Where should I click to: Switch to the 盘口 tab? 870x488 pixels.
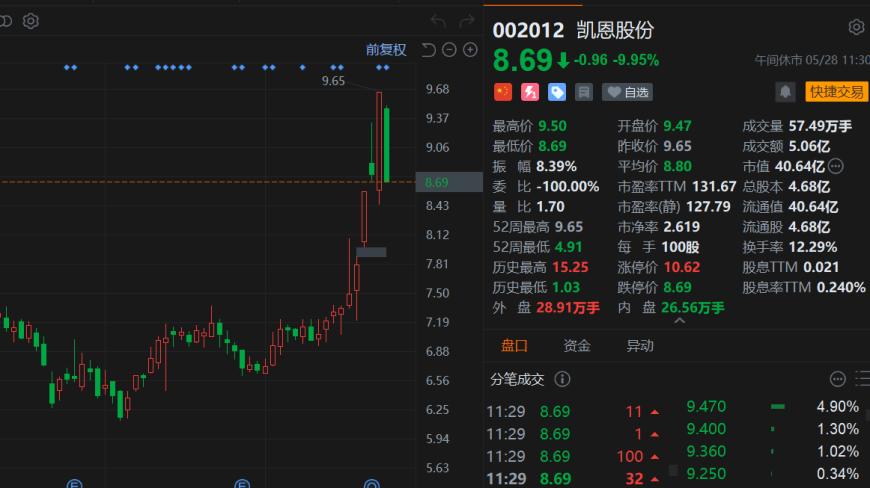tap(514, 346)
